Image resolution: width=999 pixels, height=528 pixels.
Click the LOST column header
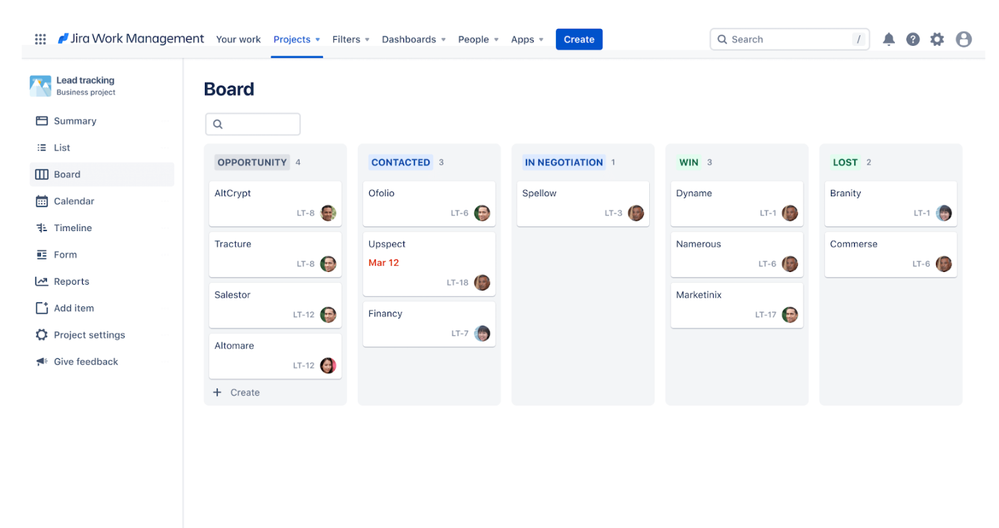point(845,162)
